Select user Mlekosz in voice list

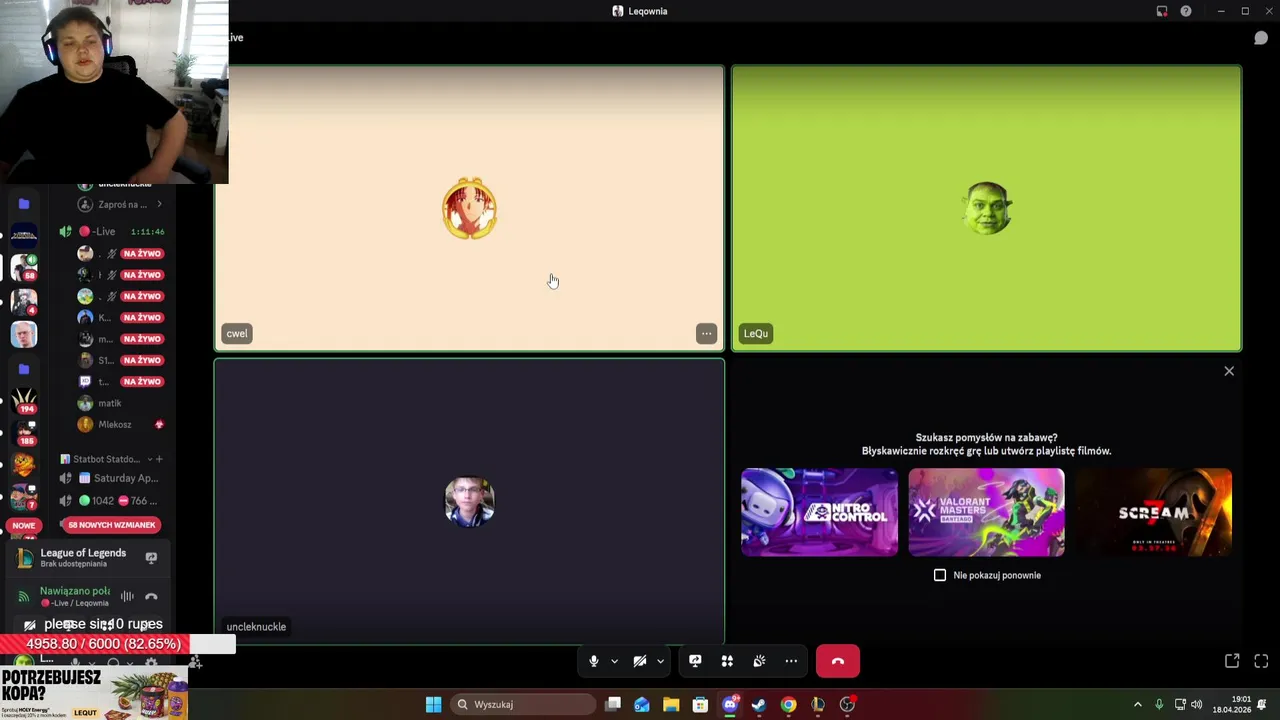114,424
